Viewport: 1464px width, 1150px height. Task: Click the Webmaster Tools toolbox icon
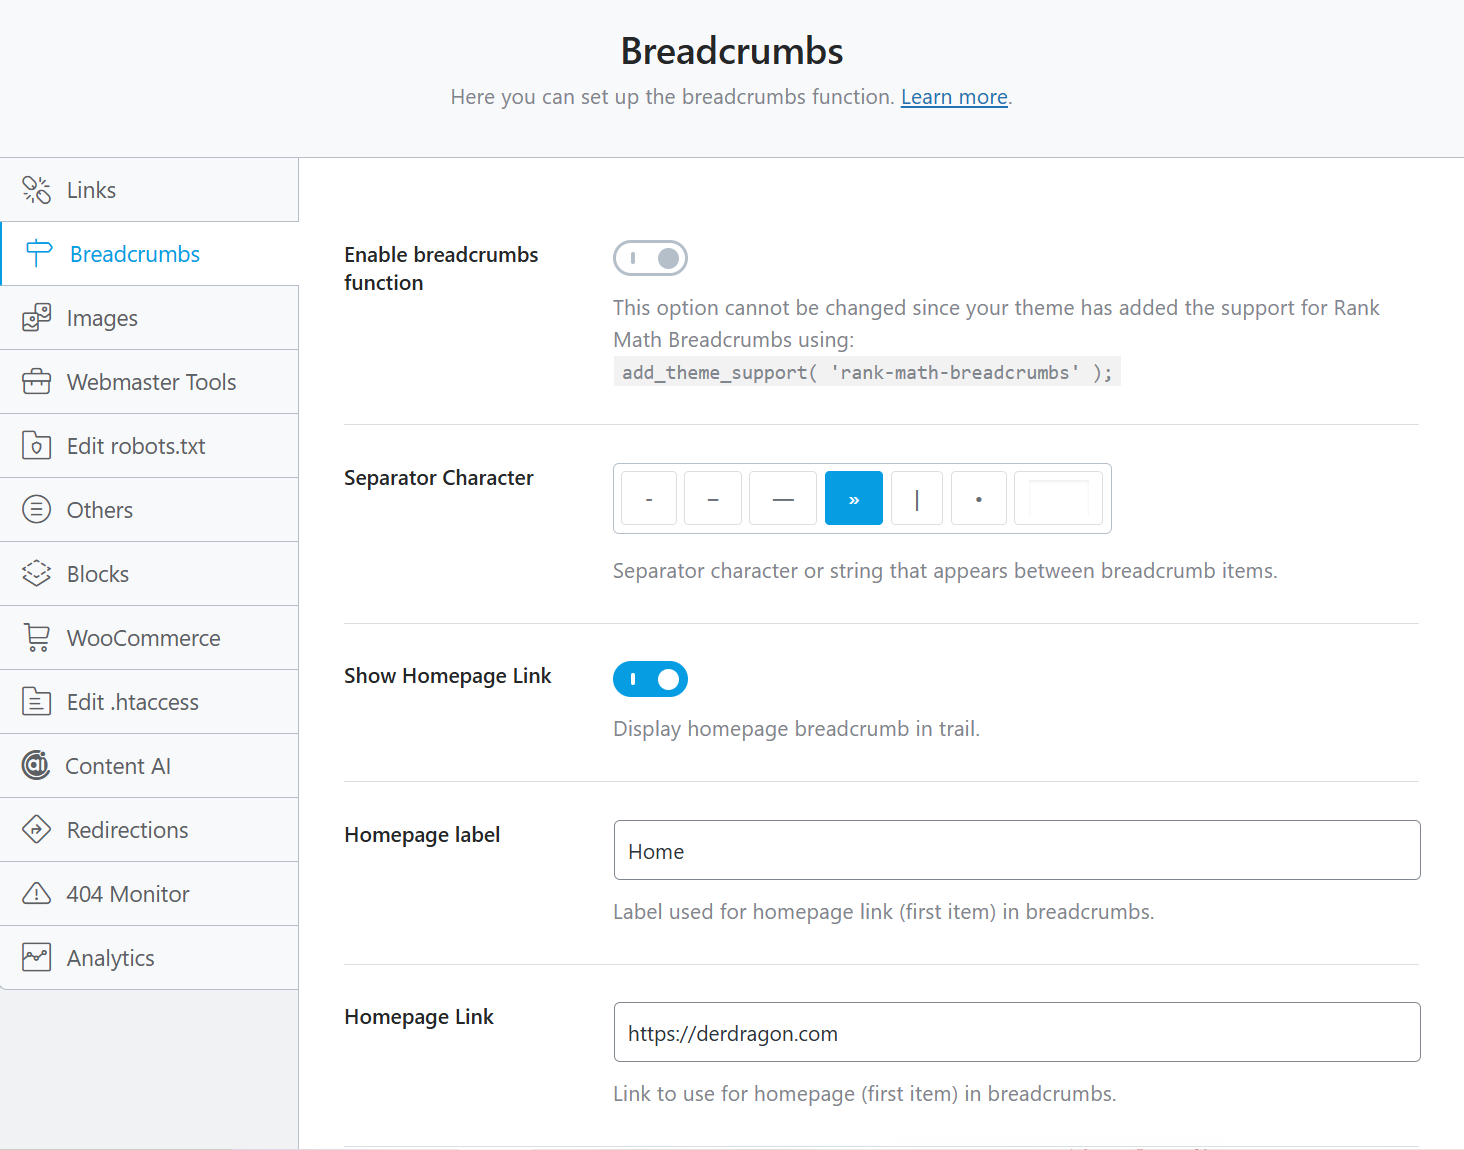37,382
